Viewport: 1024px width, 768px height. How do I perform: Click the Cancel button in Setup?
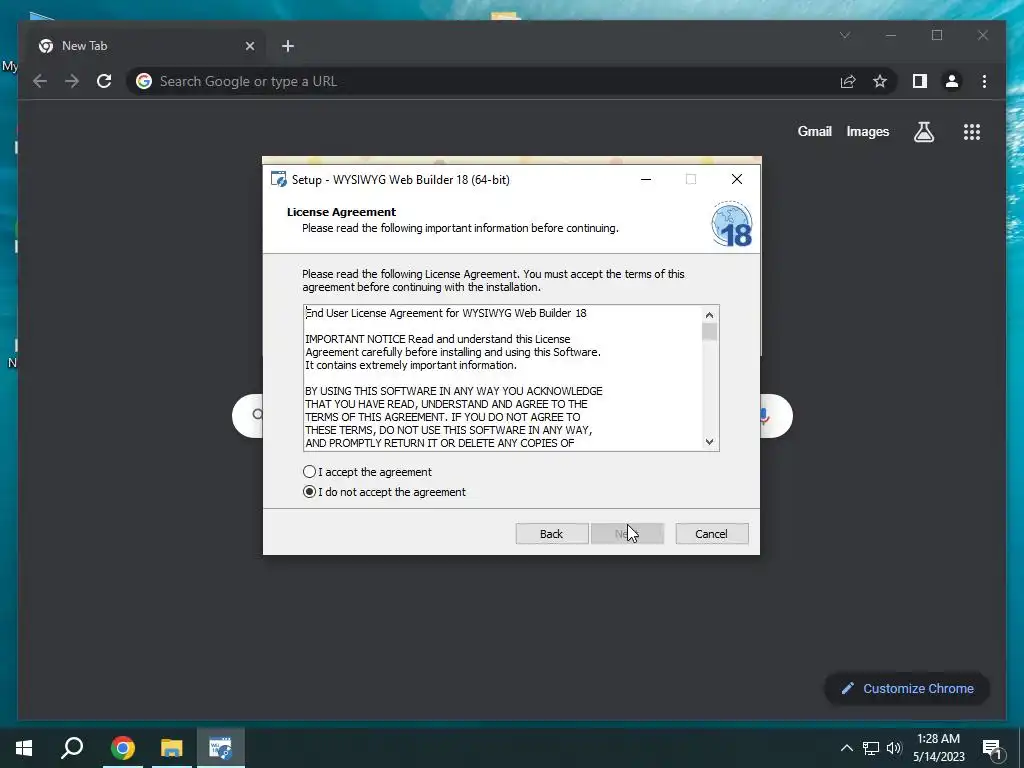(711, 534)
